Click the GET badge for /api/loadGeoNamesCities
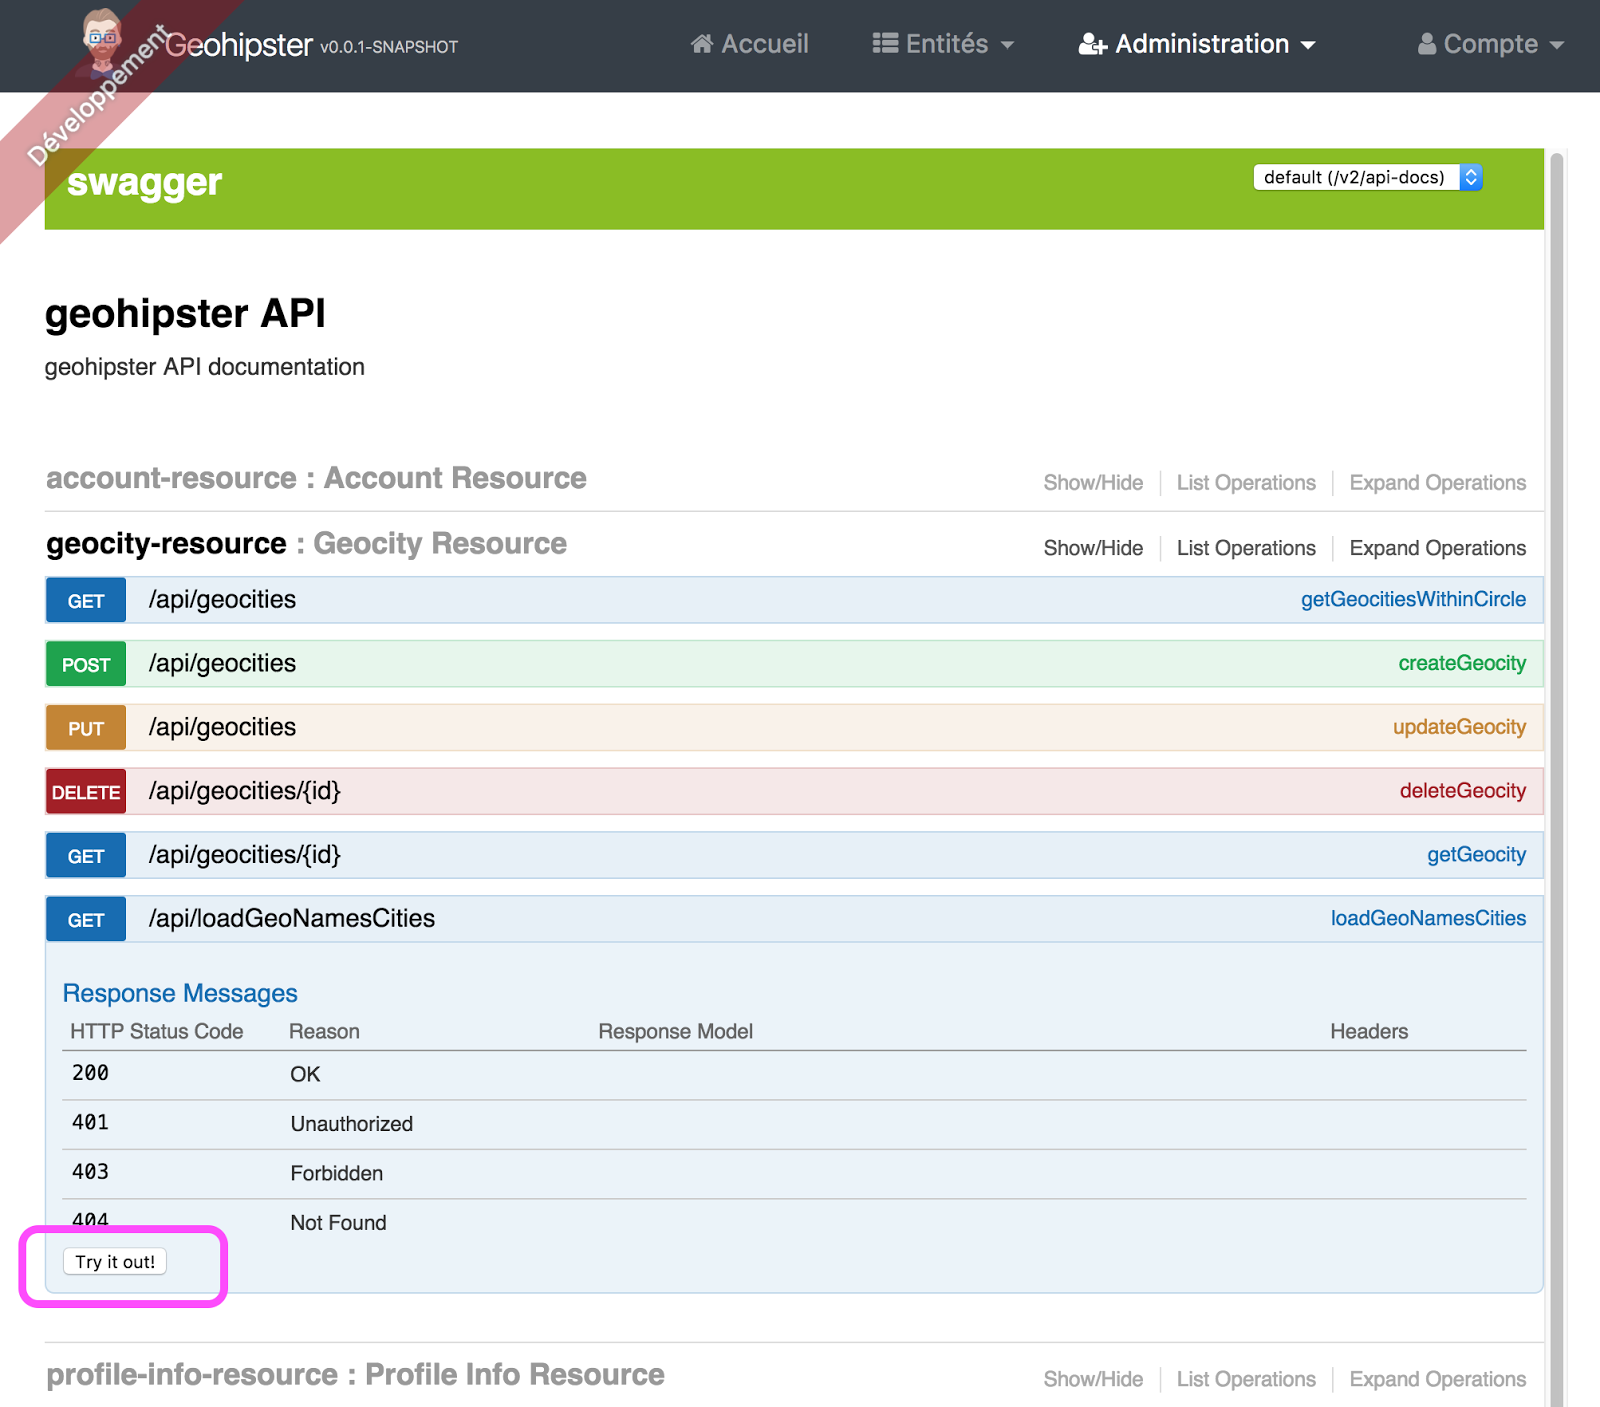This screenshot has height=1407, width=1600. [x=86, y=920]
